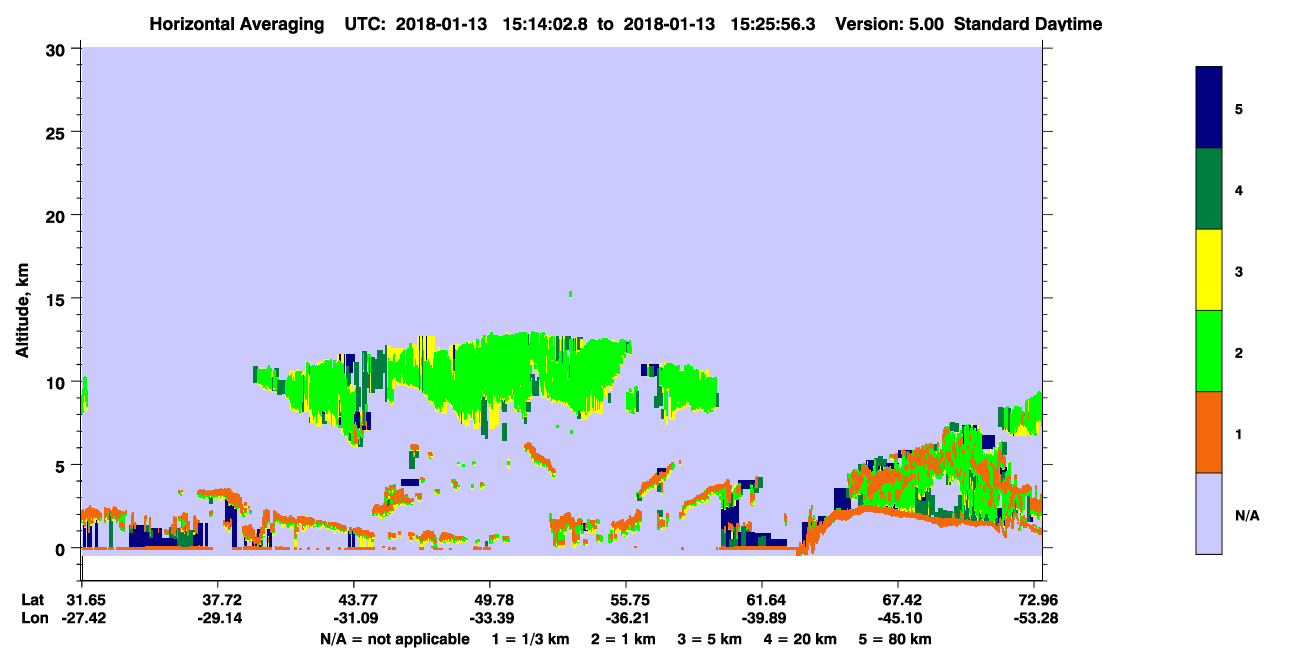Click the y-axis tick label 0
The height and width of the screenshot is (667, 1300).
(62, 549)
